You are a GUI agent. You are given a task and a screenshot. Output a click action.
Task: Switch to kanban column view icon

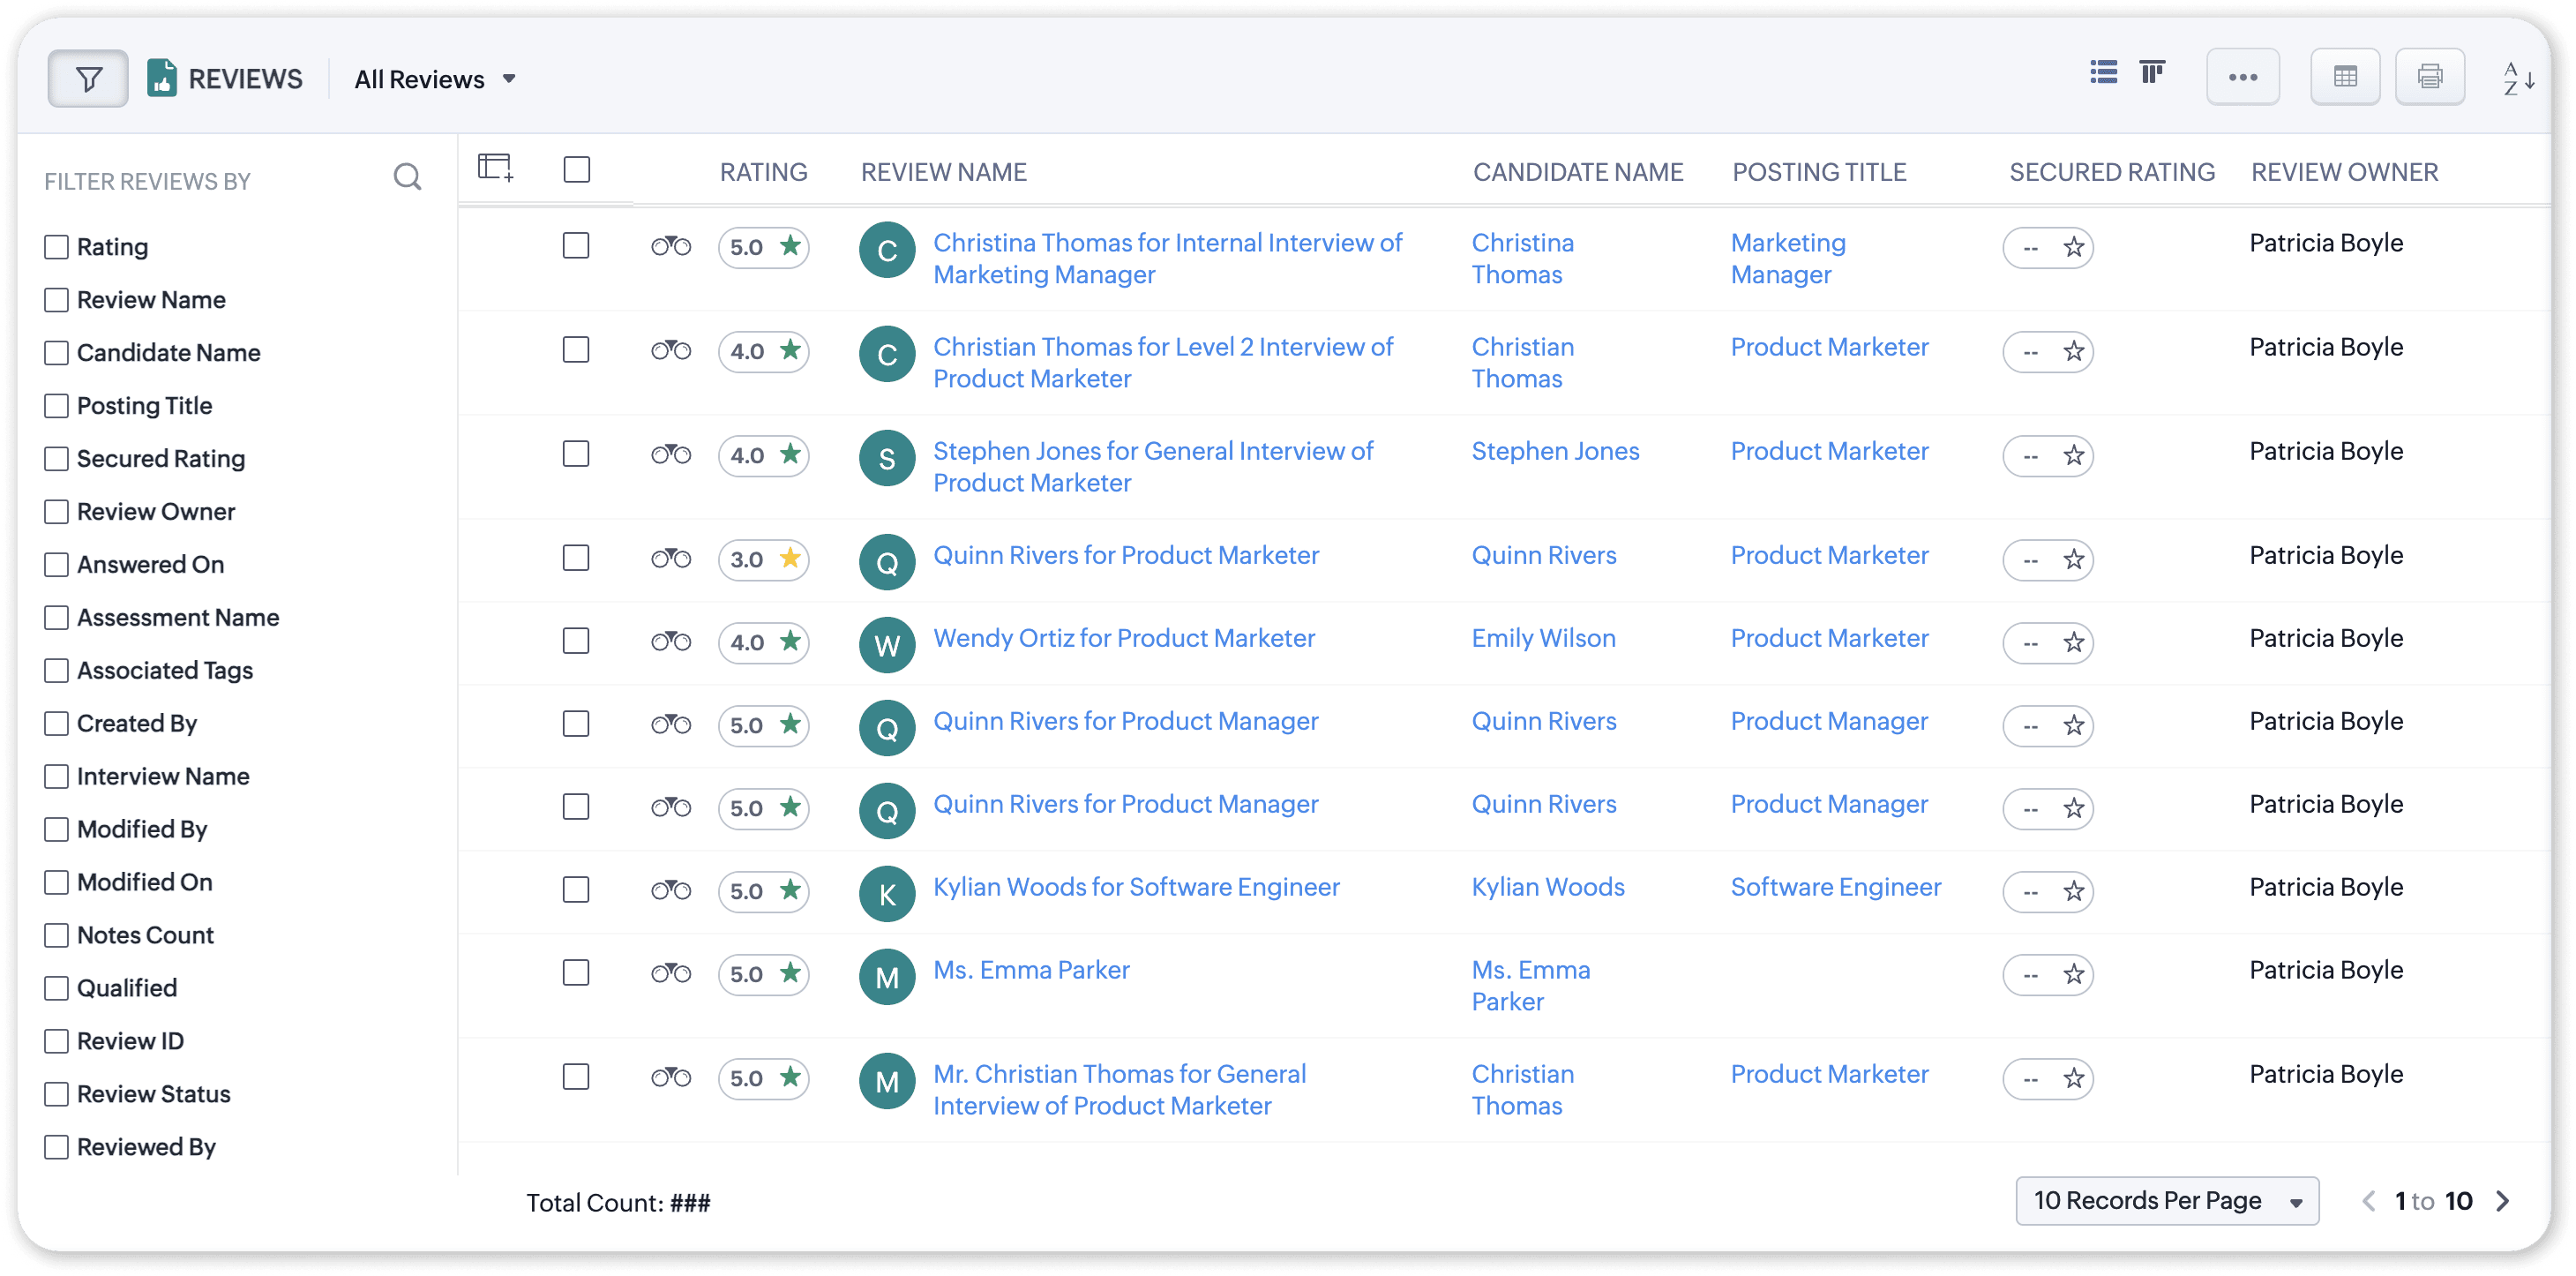[x=2152, y=73]
